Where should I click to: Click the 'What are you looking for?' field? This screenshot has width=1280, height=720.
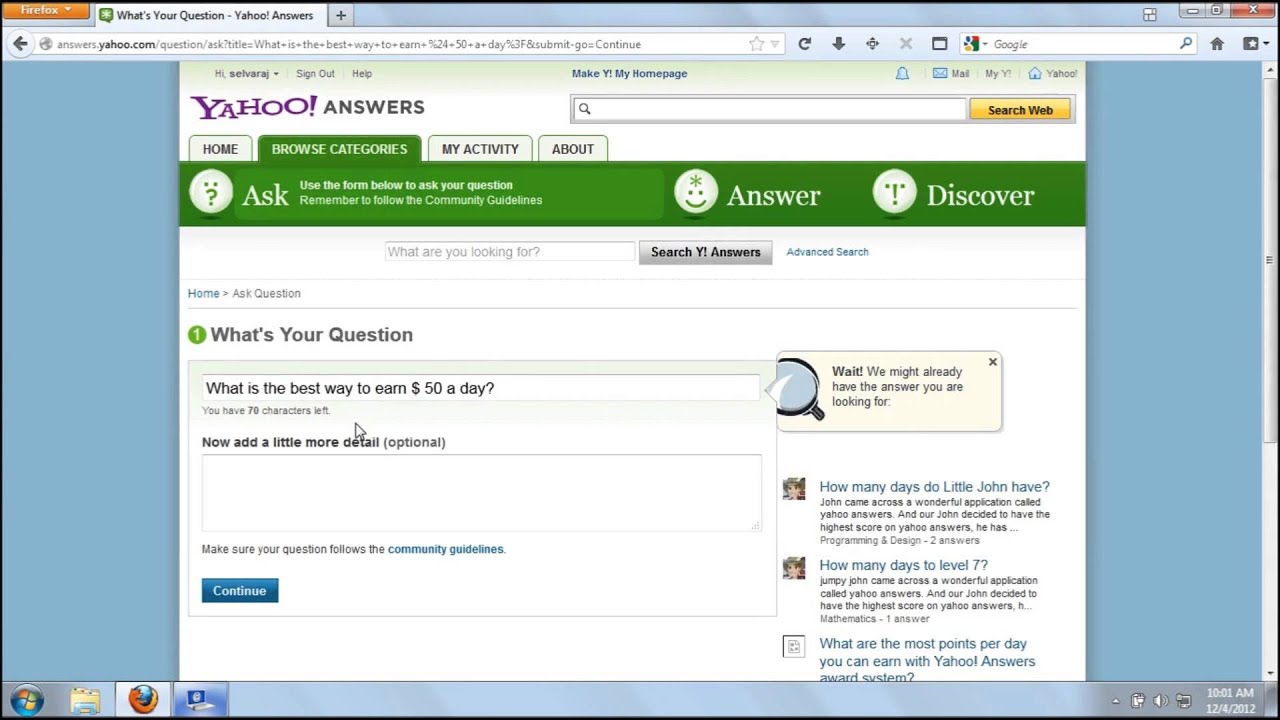coord(510,252)
